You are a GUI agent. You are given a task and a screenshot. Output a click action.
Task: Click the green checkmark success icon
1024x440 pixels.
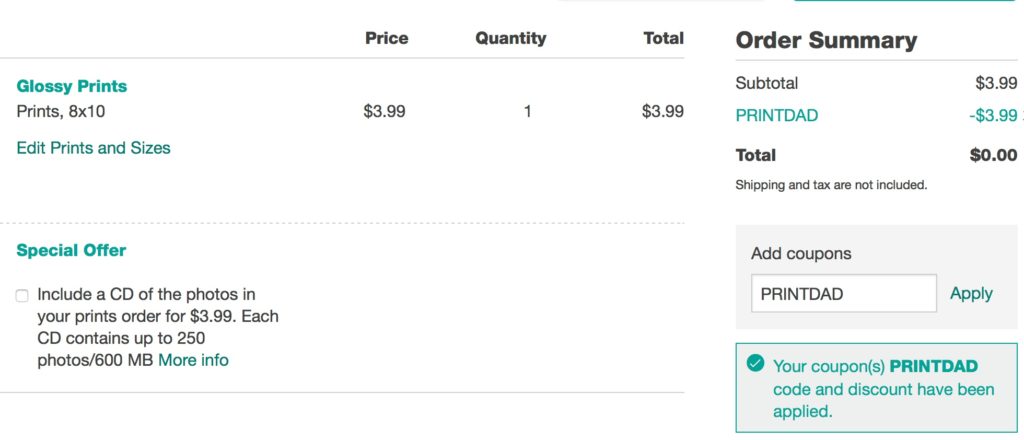point(755,363)
